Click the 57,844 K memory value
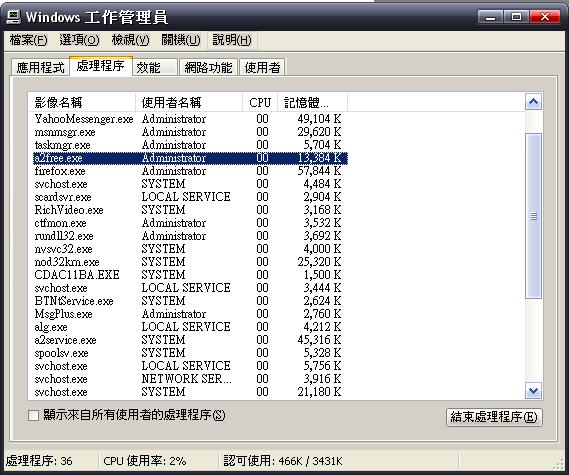Screen dimensions: 569x475 click(x=319, y=171)
